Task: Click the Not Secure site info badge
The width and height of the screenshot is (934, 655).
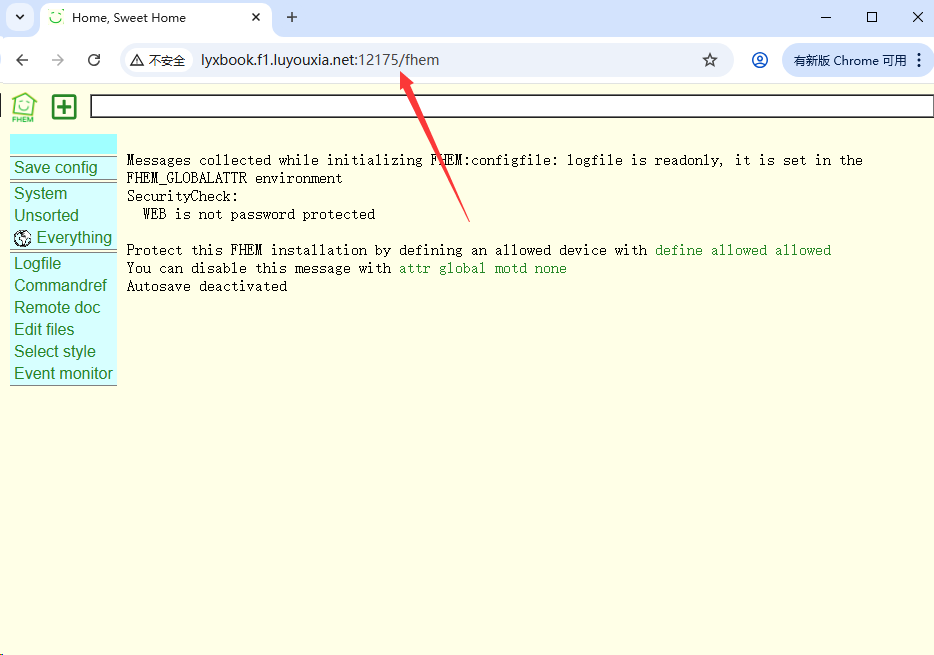Action: click(x=158, y=60)
